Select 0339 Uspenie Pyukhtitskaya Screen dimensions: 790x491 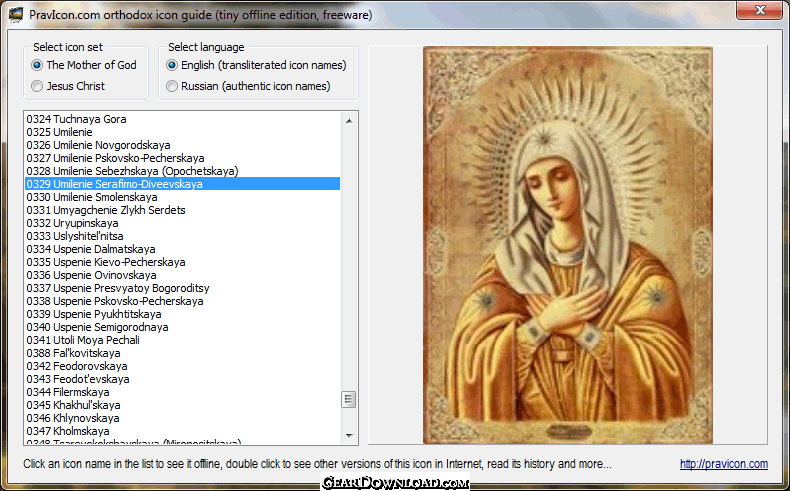tap(183, 314)
